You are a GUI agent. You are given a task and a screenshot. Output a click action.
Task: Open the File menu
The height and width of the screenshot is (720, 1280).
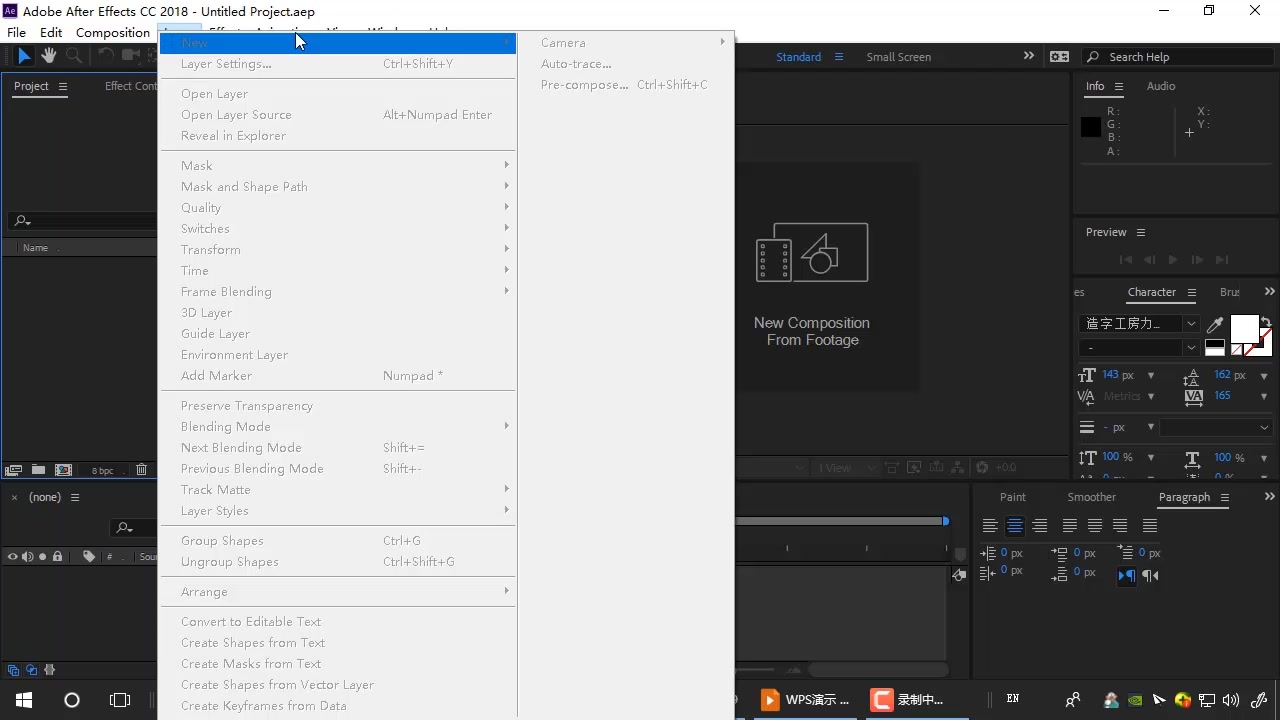click(17, 32)
